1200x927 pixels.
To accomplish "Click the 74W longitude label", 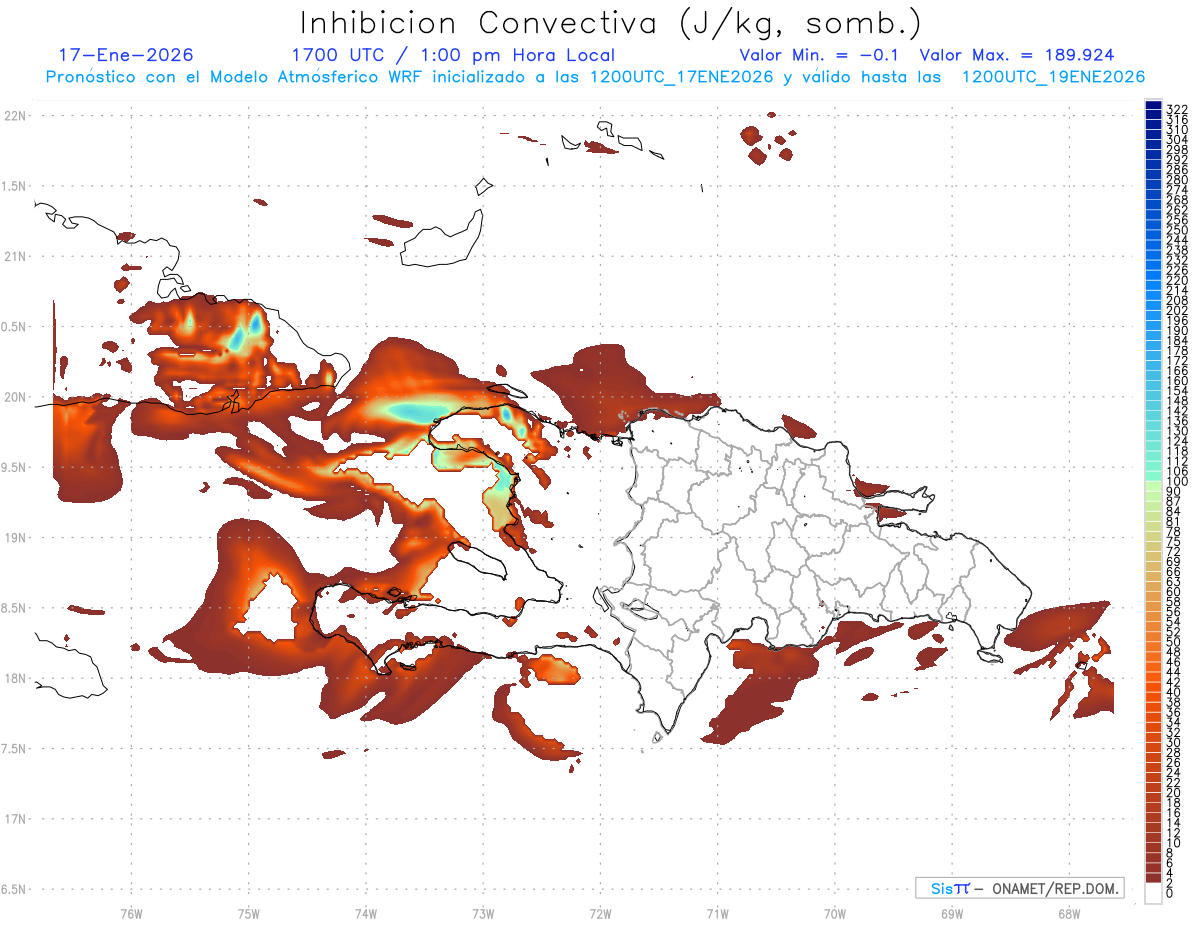I will (366, 912).
